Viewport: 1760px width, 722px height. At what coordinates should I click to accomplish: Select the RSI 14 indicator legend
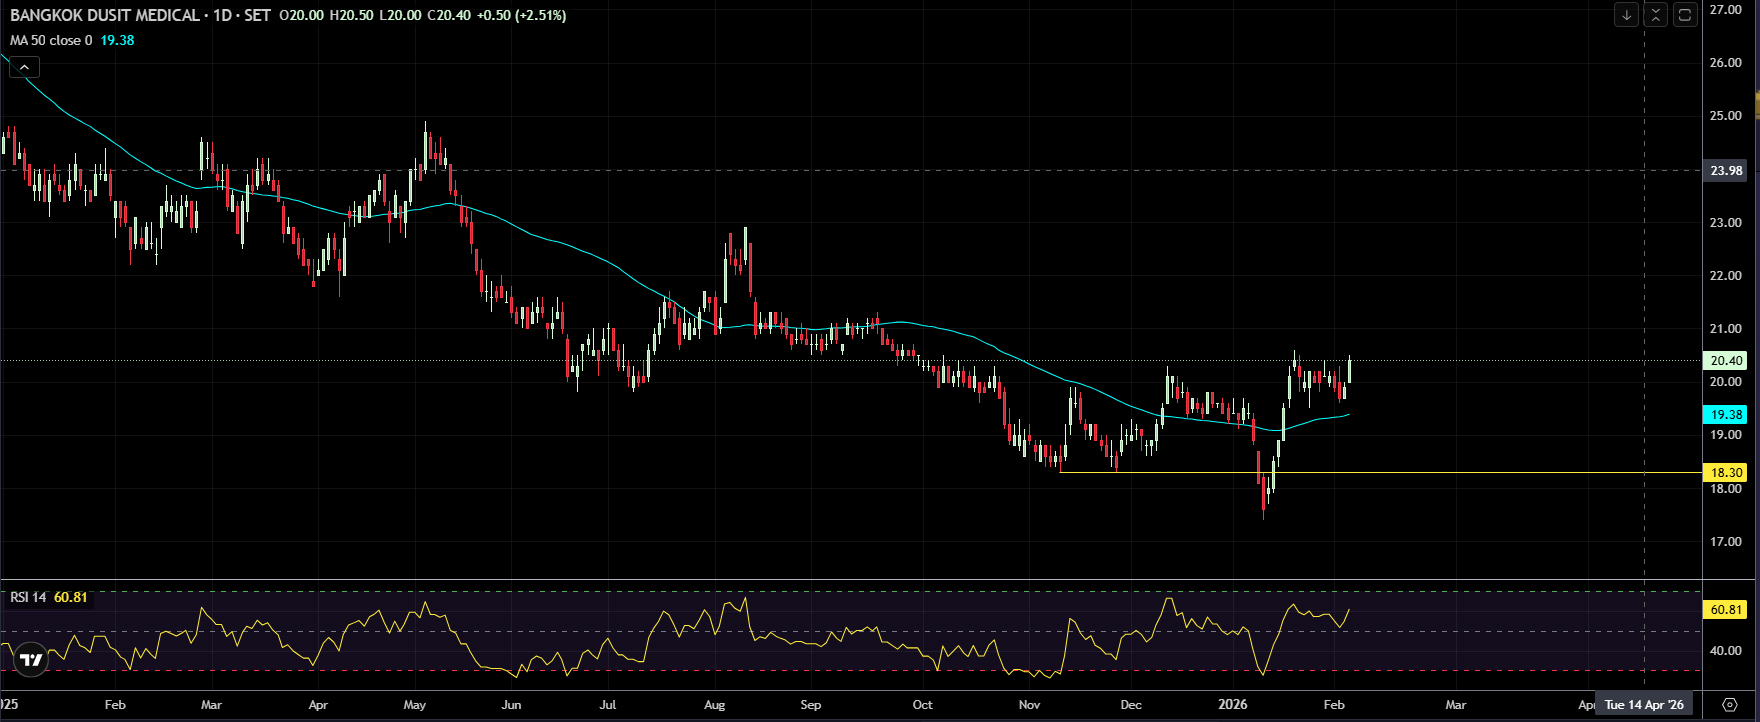28,598
